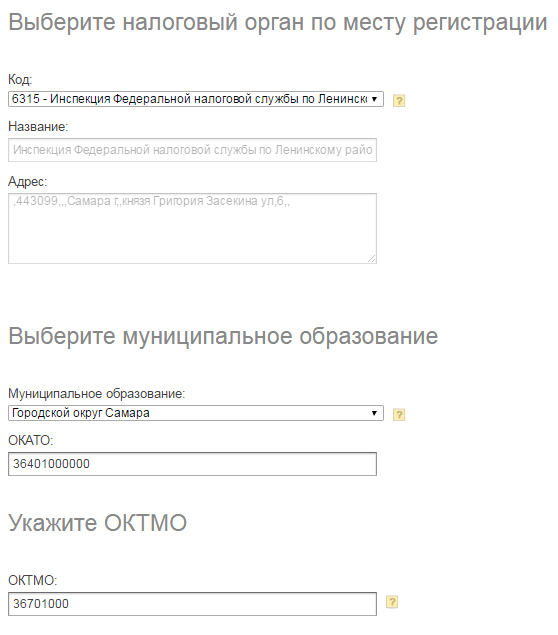Click the arrow on the Муниципальное образование combo box
The width and height of the screenshot is (558, 635).
pyautogui.click(x=374, y=413)
